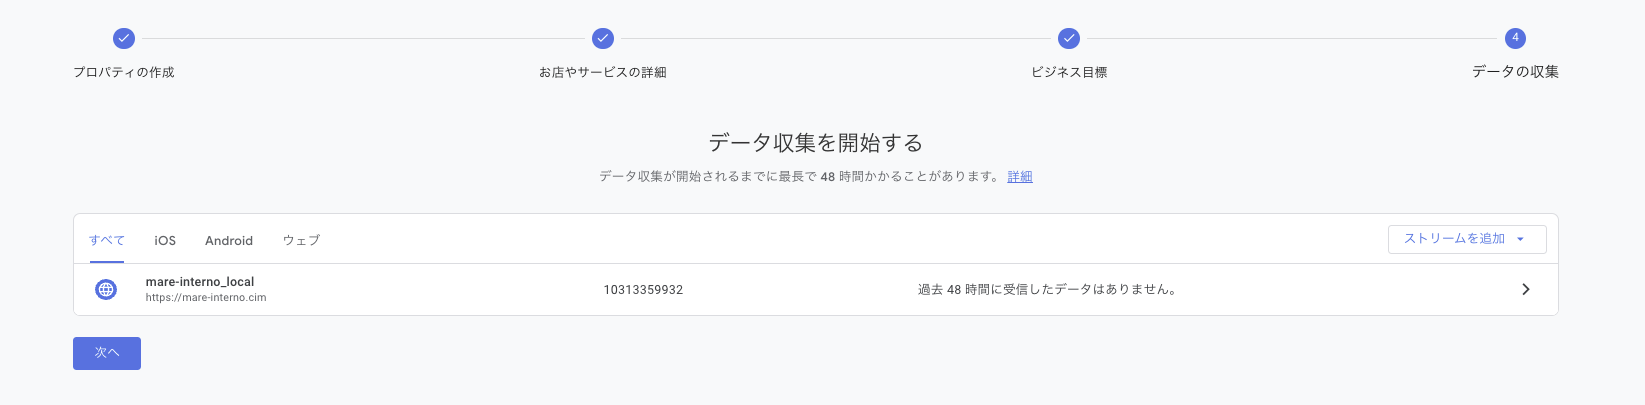
Task: Click the お店やサービスの詳細 step checkmark icon
Action: tap(602, 38)
